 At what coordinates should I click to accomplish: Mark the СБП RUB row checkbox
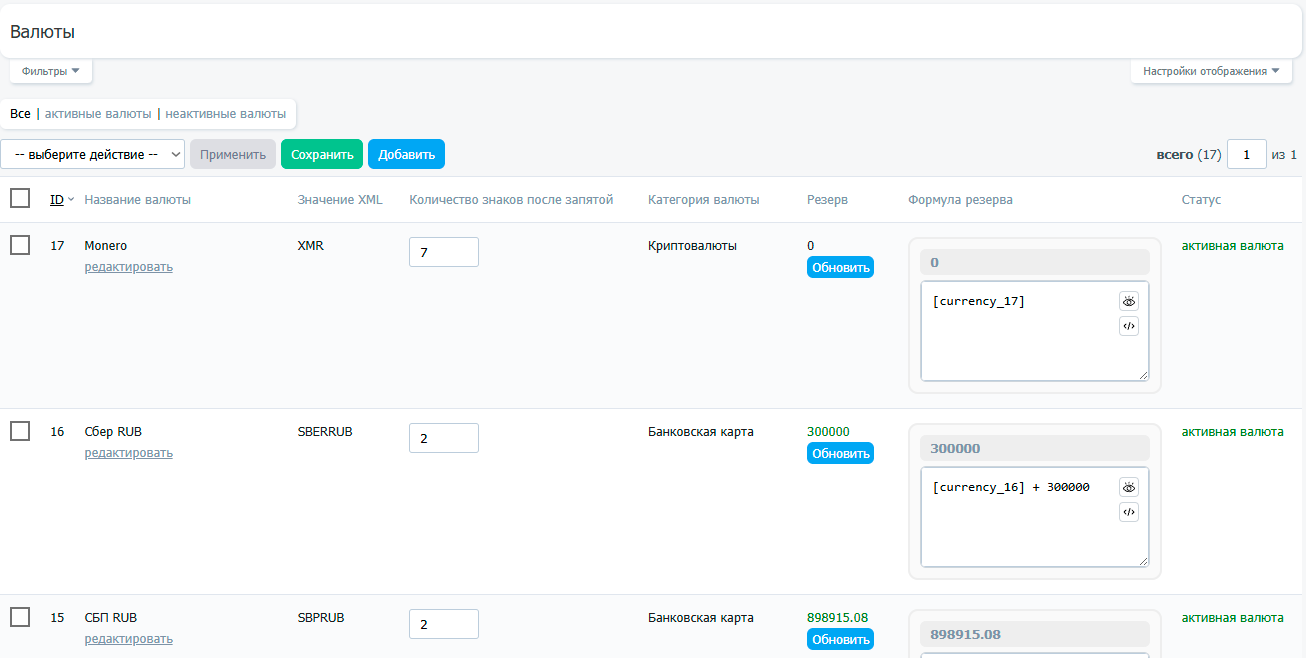click(x=20, y=617)
